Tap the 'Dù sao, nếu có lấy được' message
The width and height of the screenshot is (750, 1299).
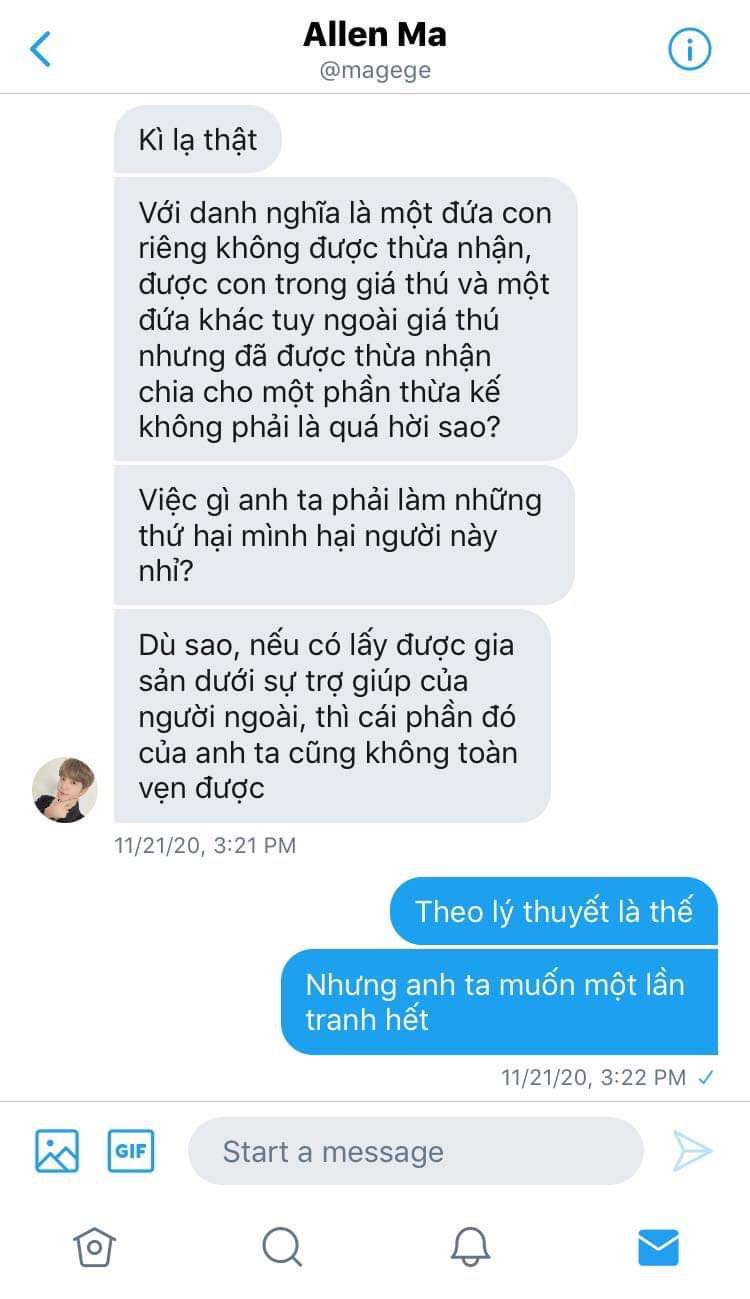tap(332, 716)
